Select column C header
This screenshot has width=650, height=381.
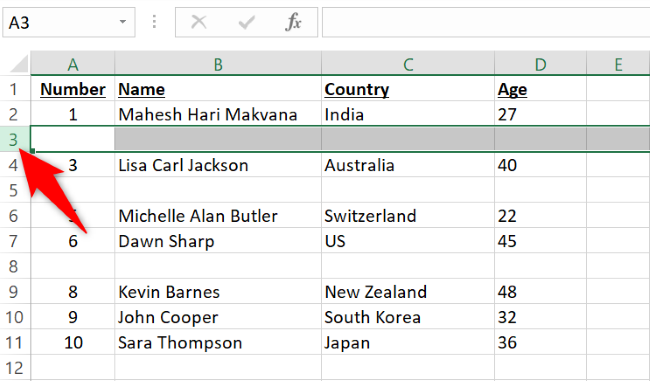coord(408,64)
